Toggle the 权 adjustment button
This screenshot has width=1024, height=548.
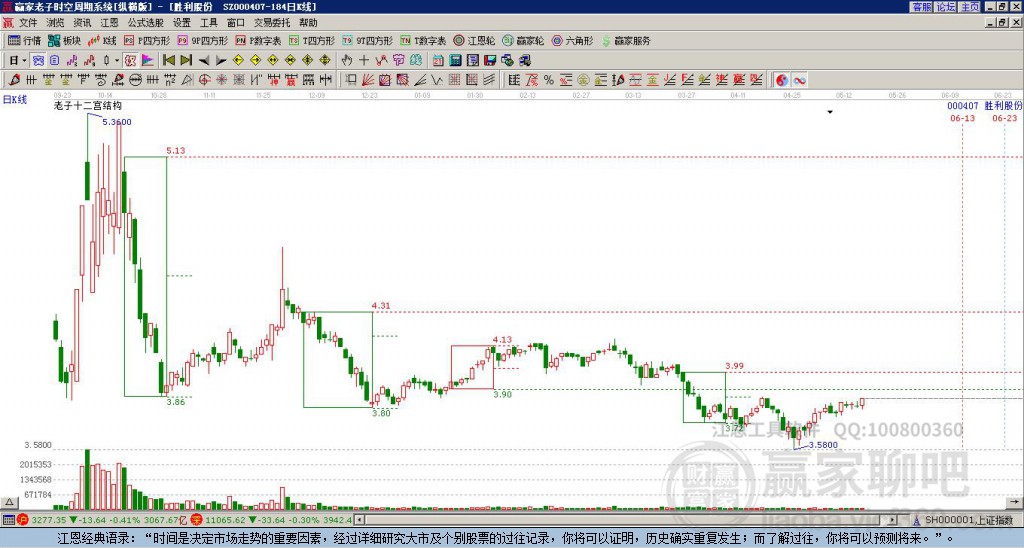pyautogui.click(x=130, y=61)
